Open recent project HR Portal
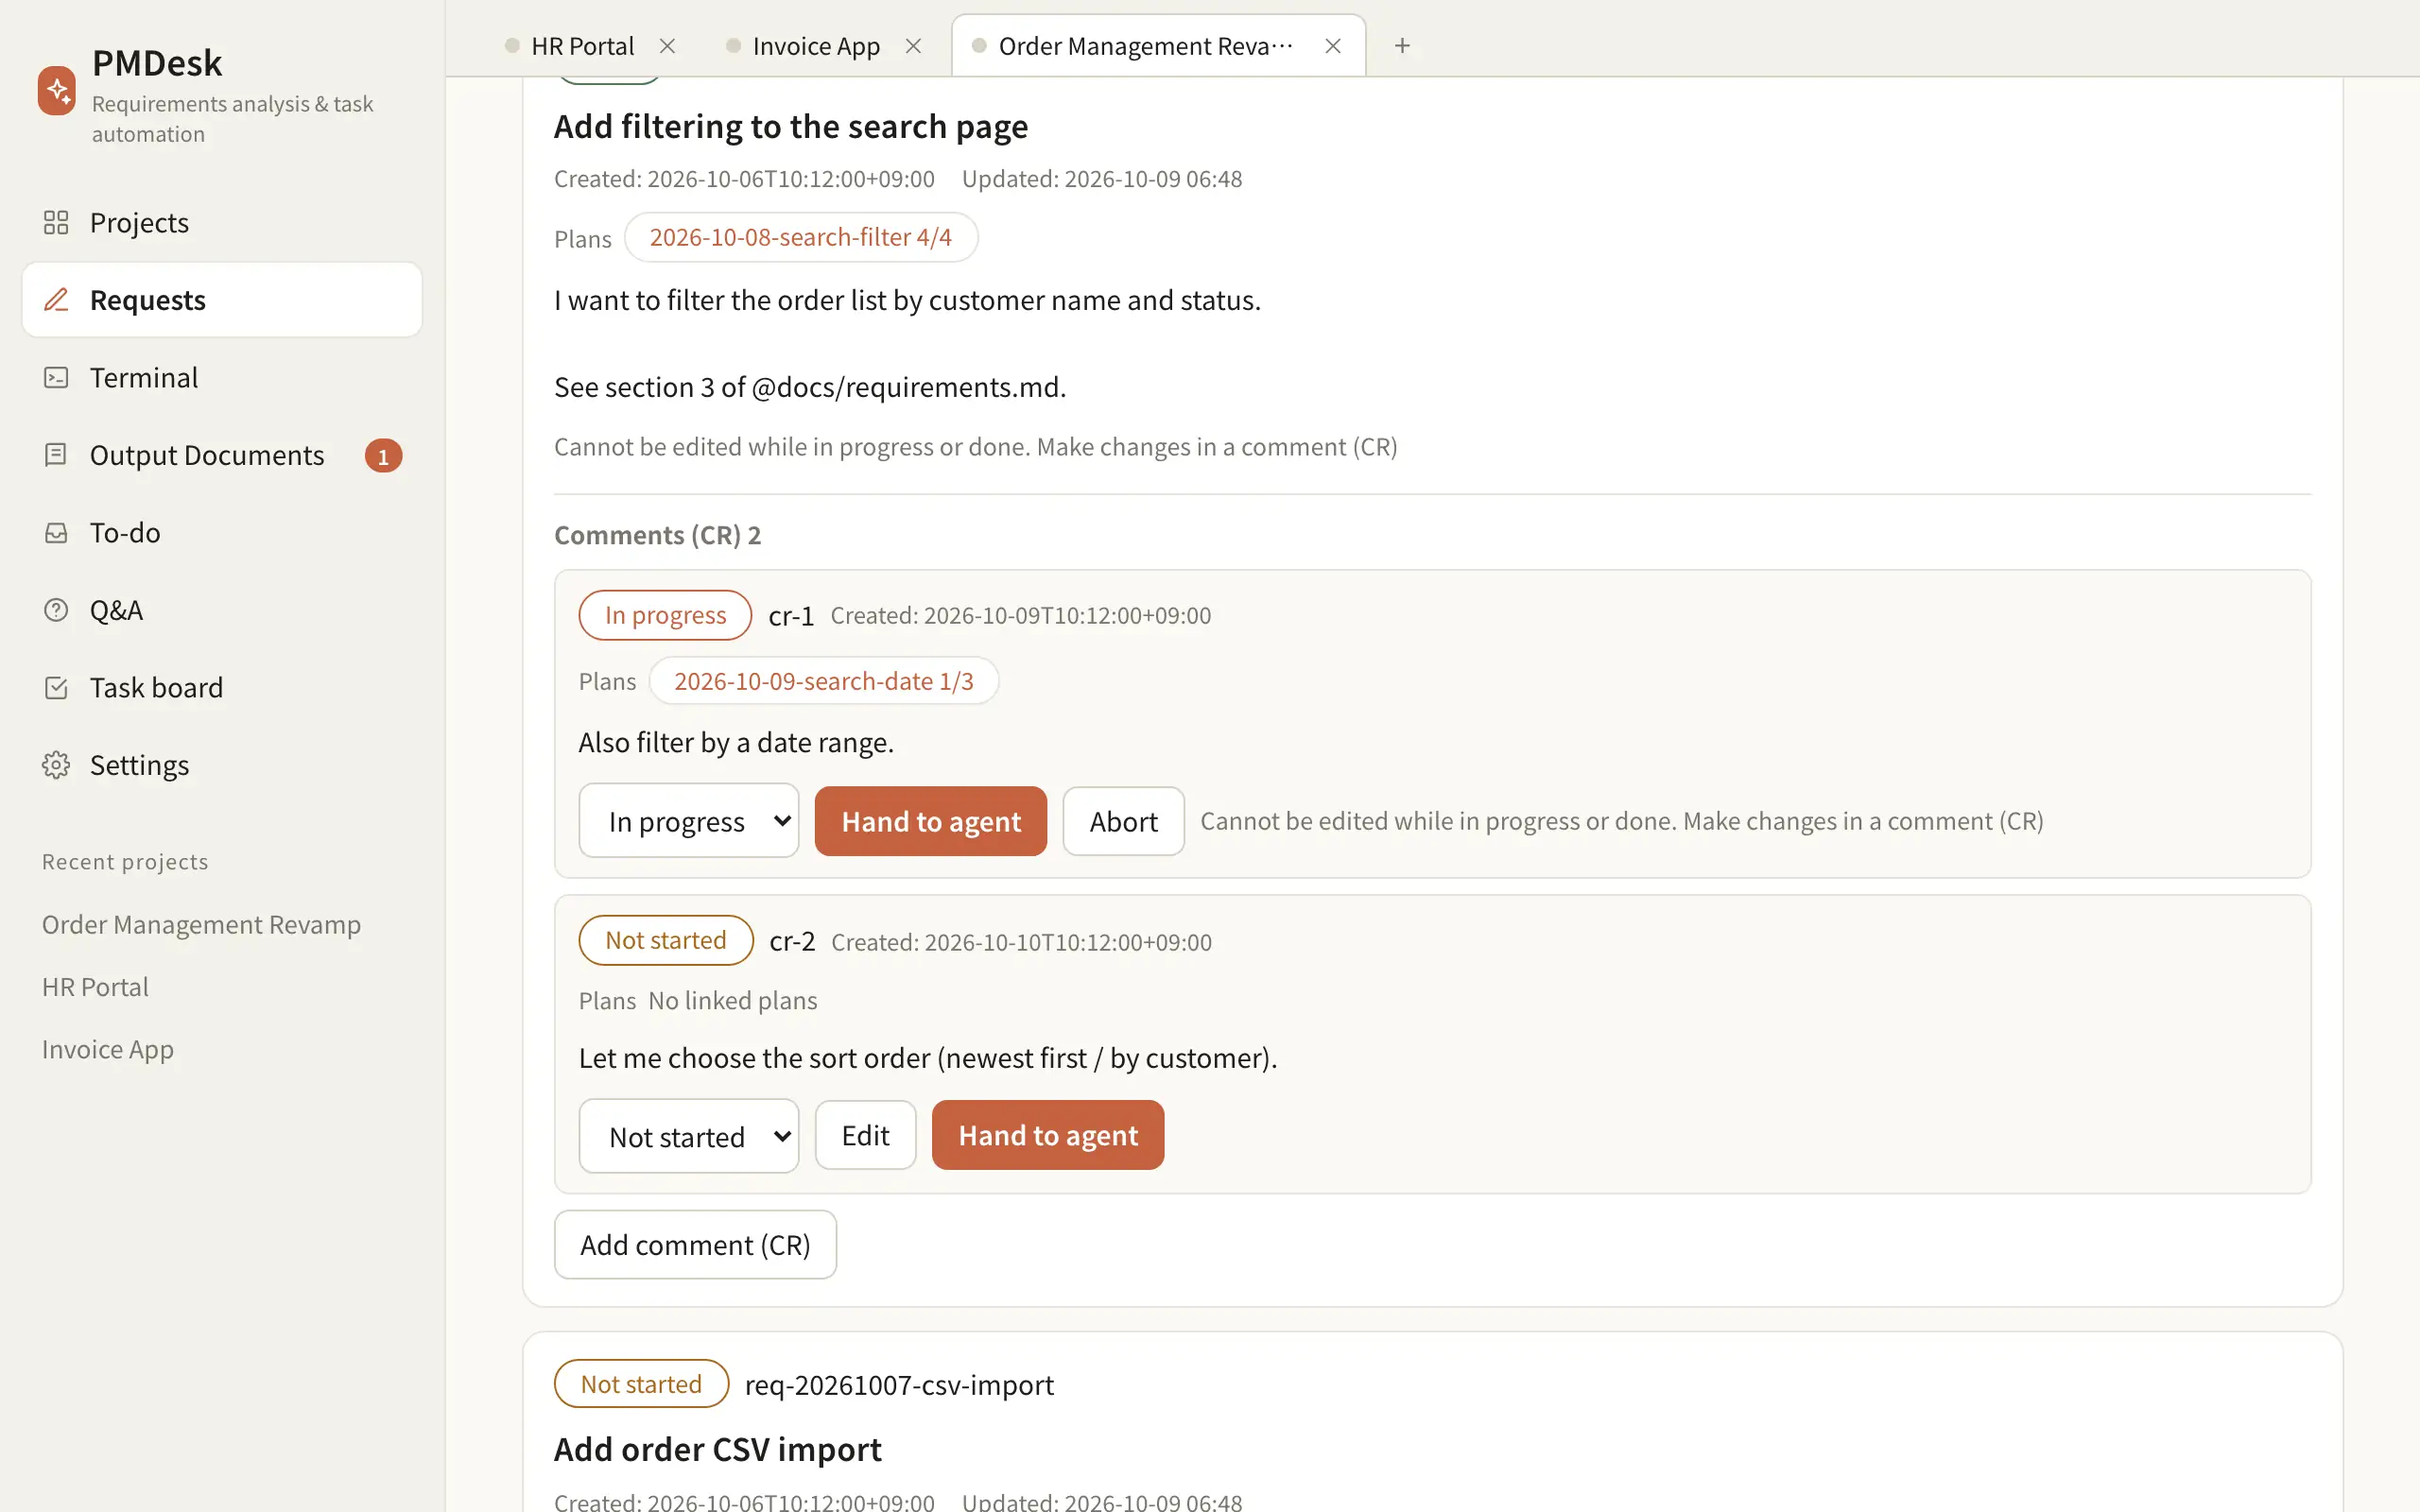 (x=95, y=986)
